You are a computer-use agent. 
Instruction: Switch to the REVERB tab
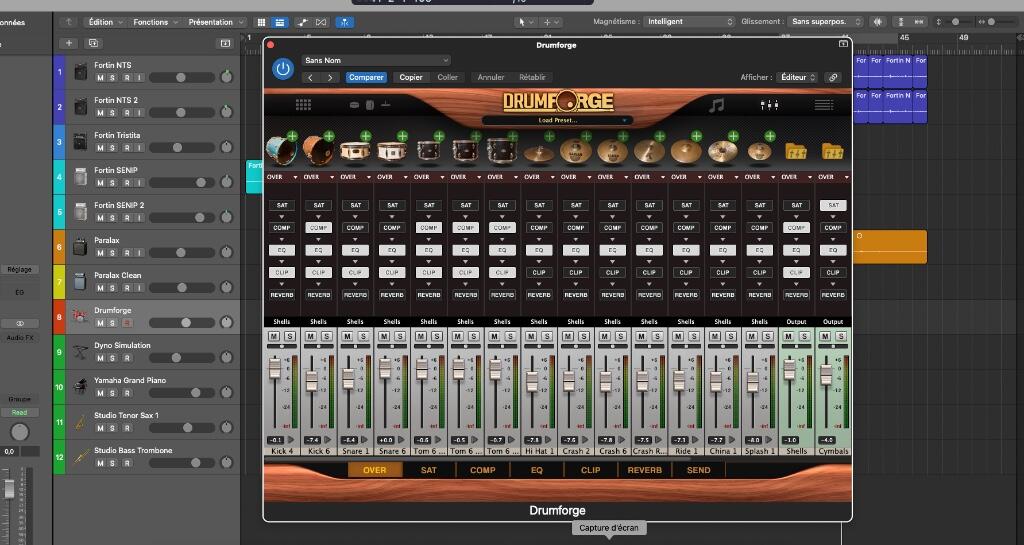(x=645, y=470)
